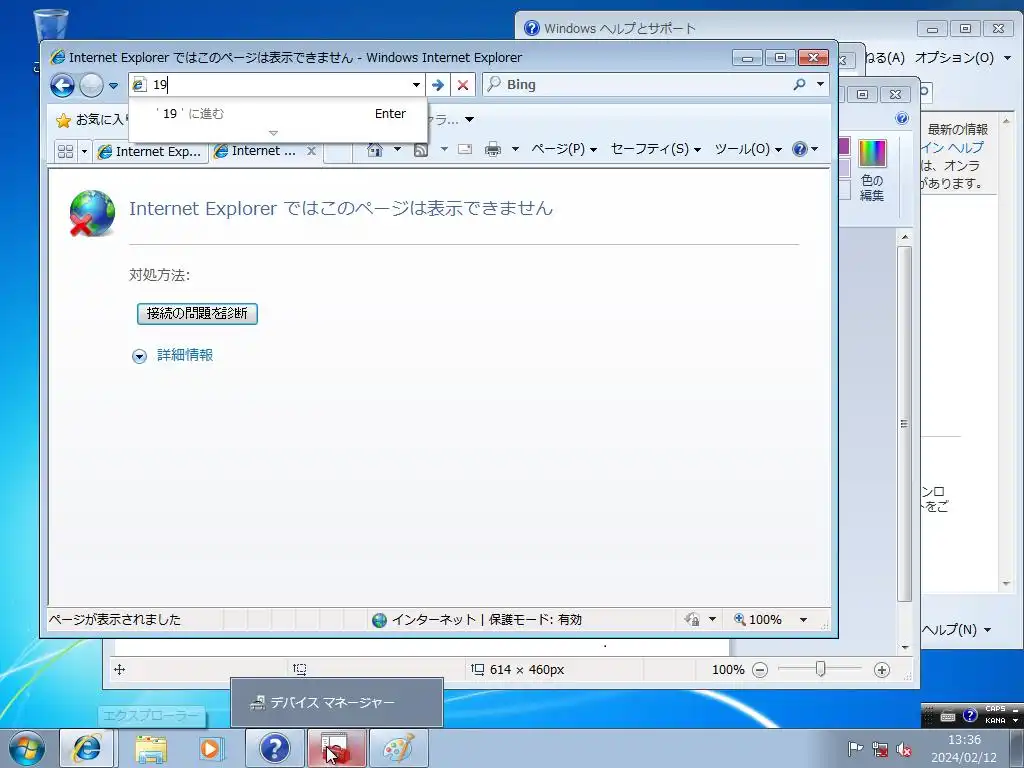Open ヘルプ(N) dropdown in Help window
1024x768 pixels.
point(957,630)
